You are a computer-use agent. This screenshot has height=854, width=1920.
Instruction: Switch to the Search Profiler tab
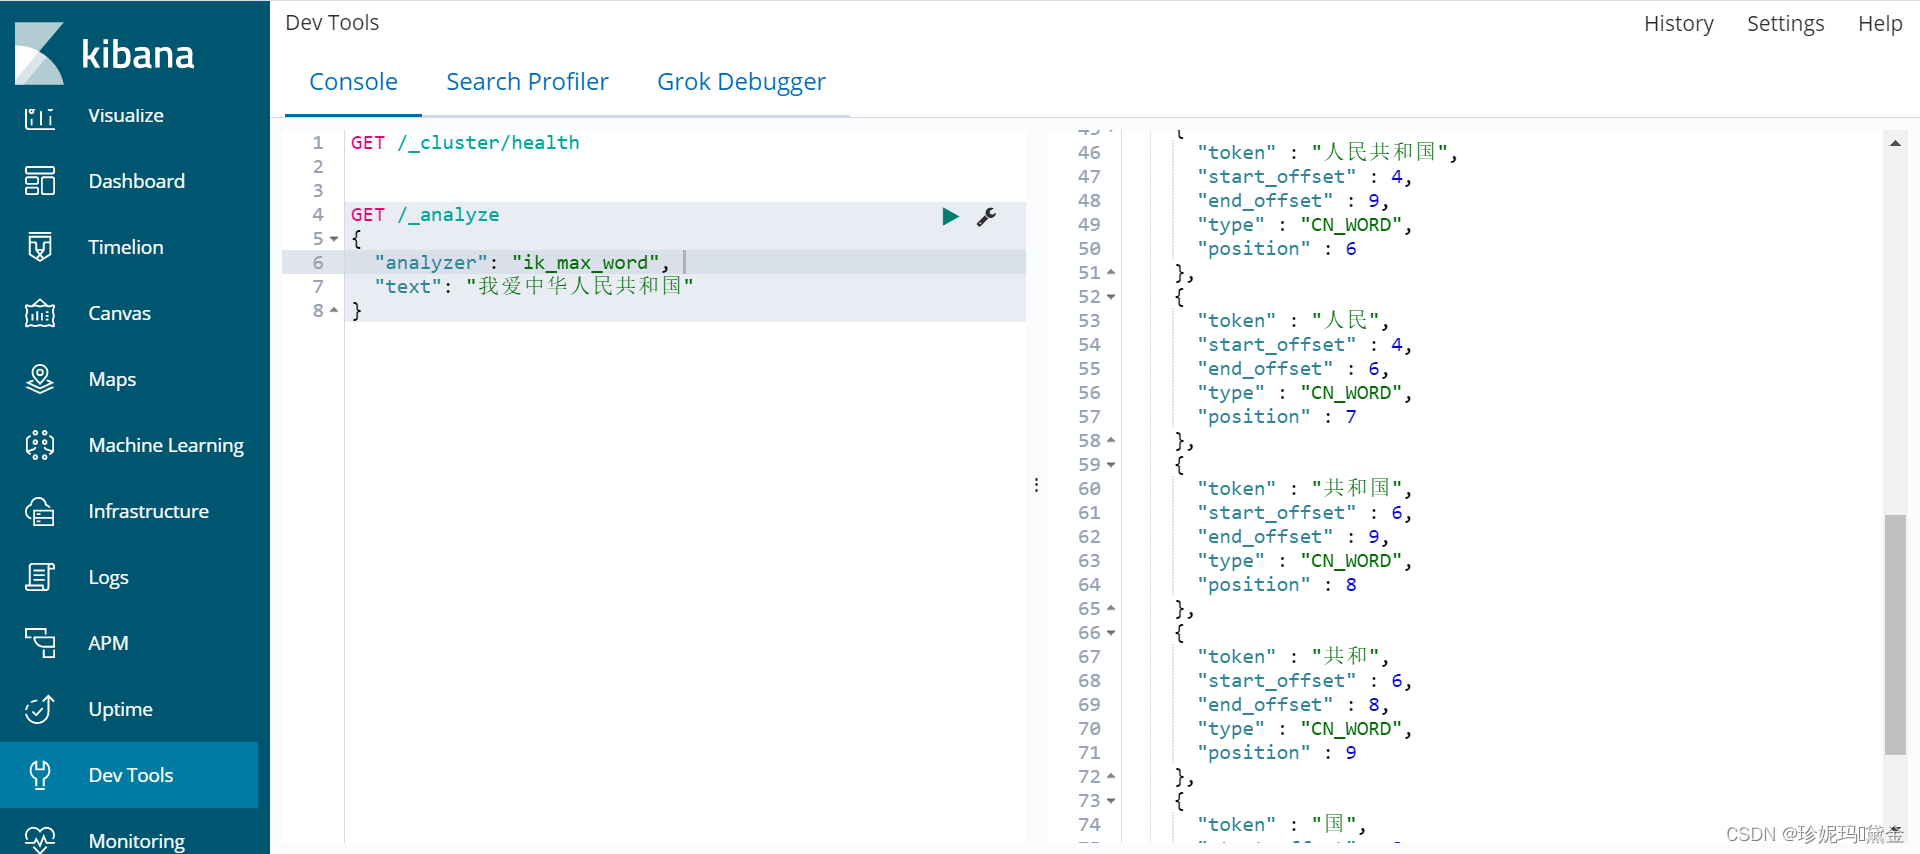527,82
